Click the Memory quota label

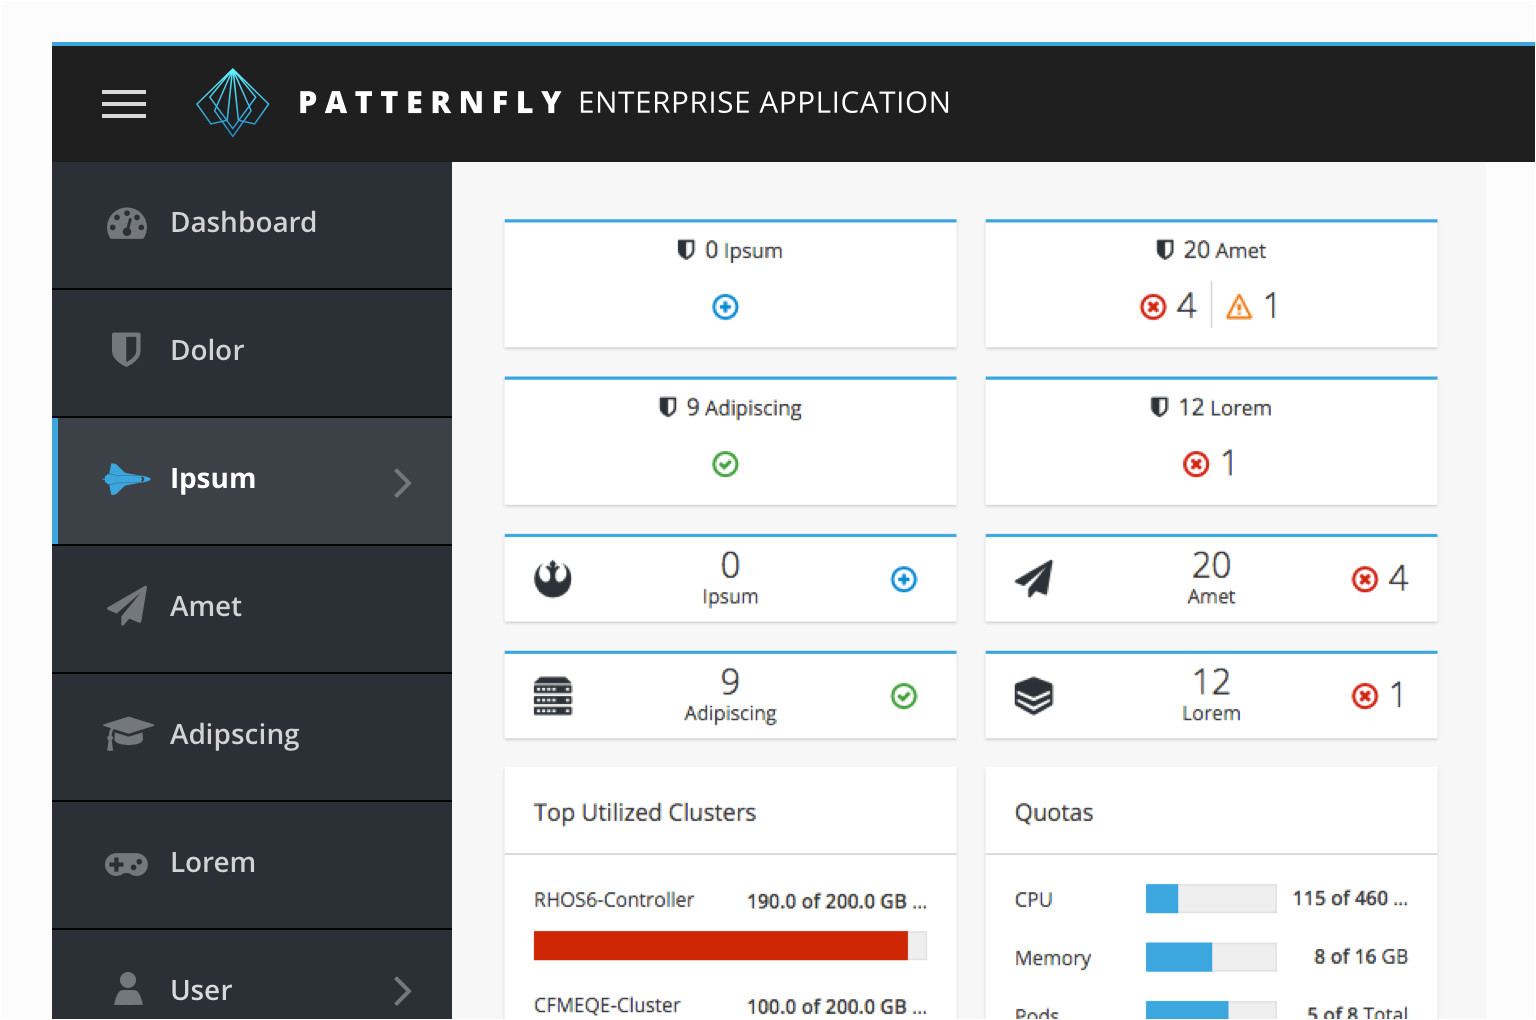click(x=1052, y=958)
